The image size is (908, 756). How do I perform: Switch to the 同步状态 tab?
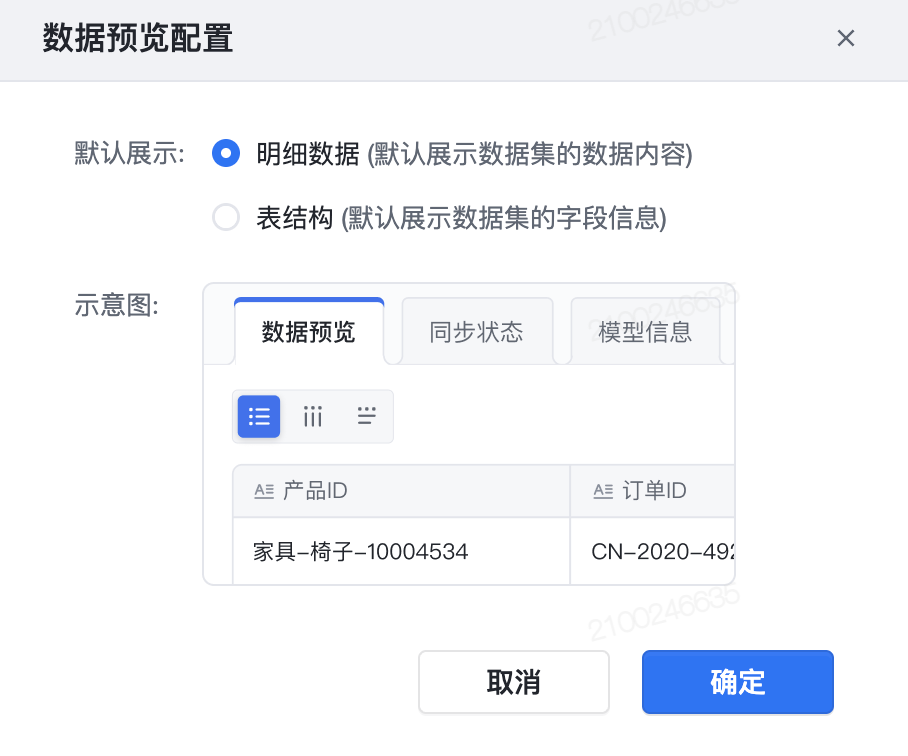click(476, 332)
